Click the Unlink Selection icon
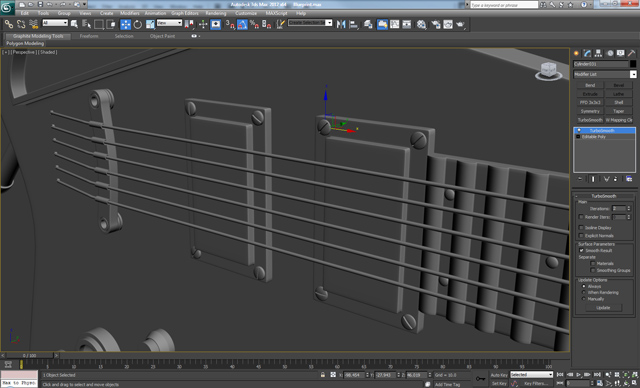Image resolution: width=640 pixels, height=388 pixels. pos(21,24)
